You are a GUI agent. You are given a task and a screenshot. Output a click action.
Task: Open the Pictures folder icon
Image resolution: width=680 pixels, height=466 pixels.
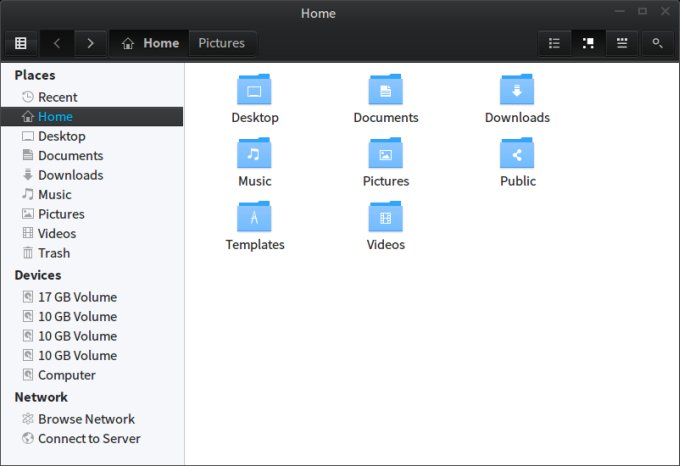click(x=386, y=153)
